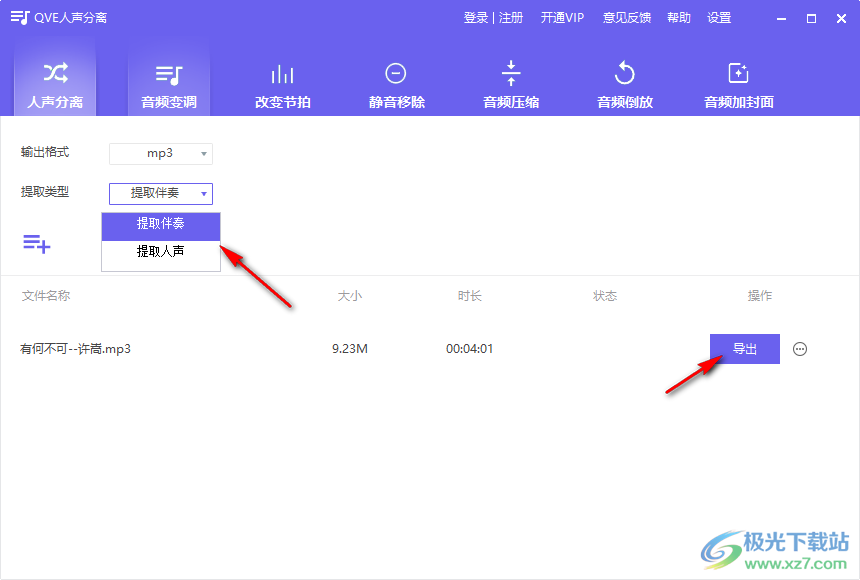The image size is (860, 580).
Task: Select the 音频加封面 add cover tool
Action: click(738, 85)
